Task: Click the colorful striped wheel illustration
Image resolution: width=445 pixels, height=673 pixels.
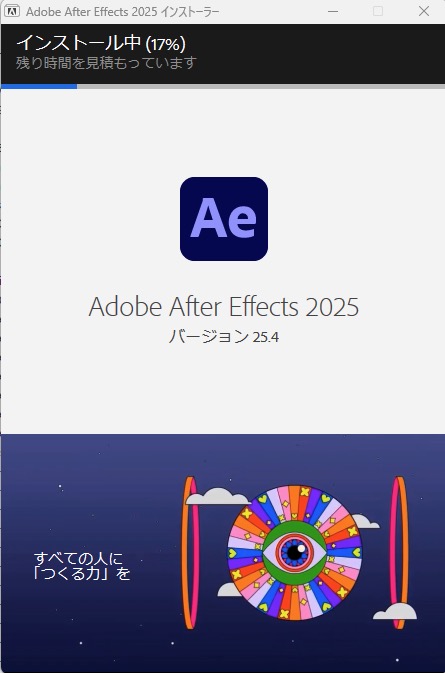Action: pyautogui.click(x=294, y=553)
